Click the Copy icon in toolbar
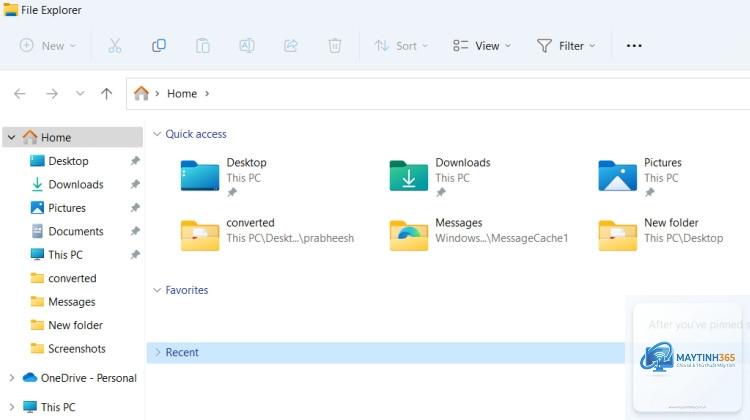The image size is (750, 420). pyautogui.click(x=159, y=46)
